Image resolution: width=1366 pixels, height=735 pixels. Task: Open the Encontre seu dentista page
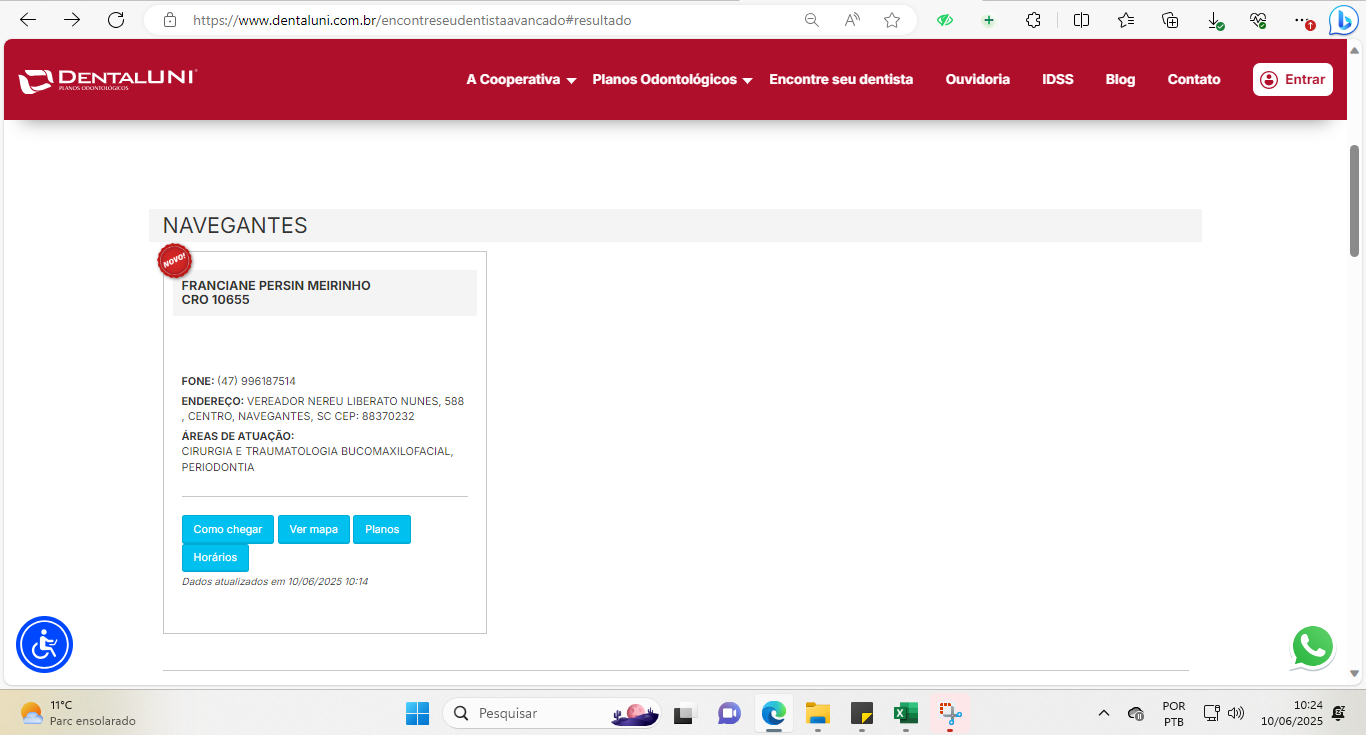tap(841, 80)
